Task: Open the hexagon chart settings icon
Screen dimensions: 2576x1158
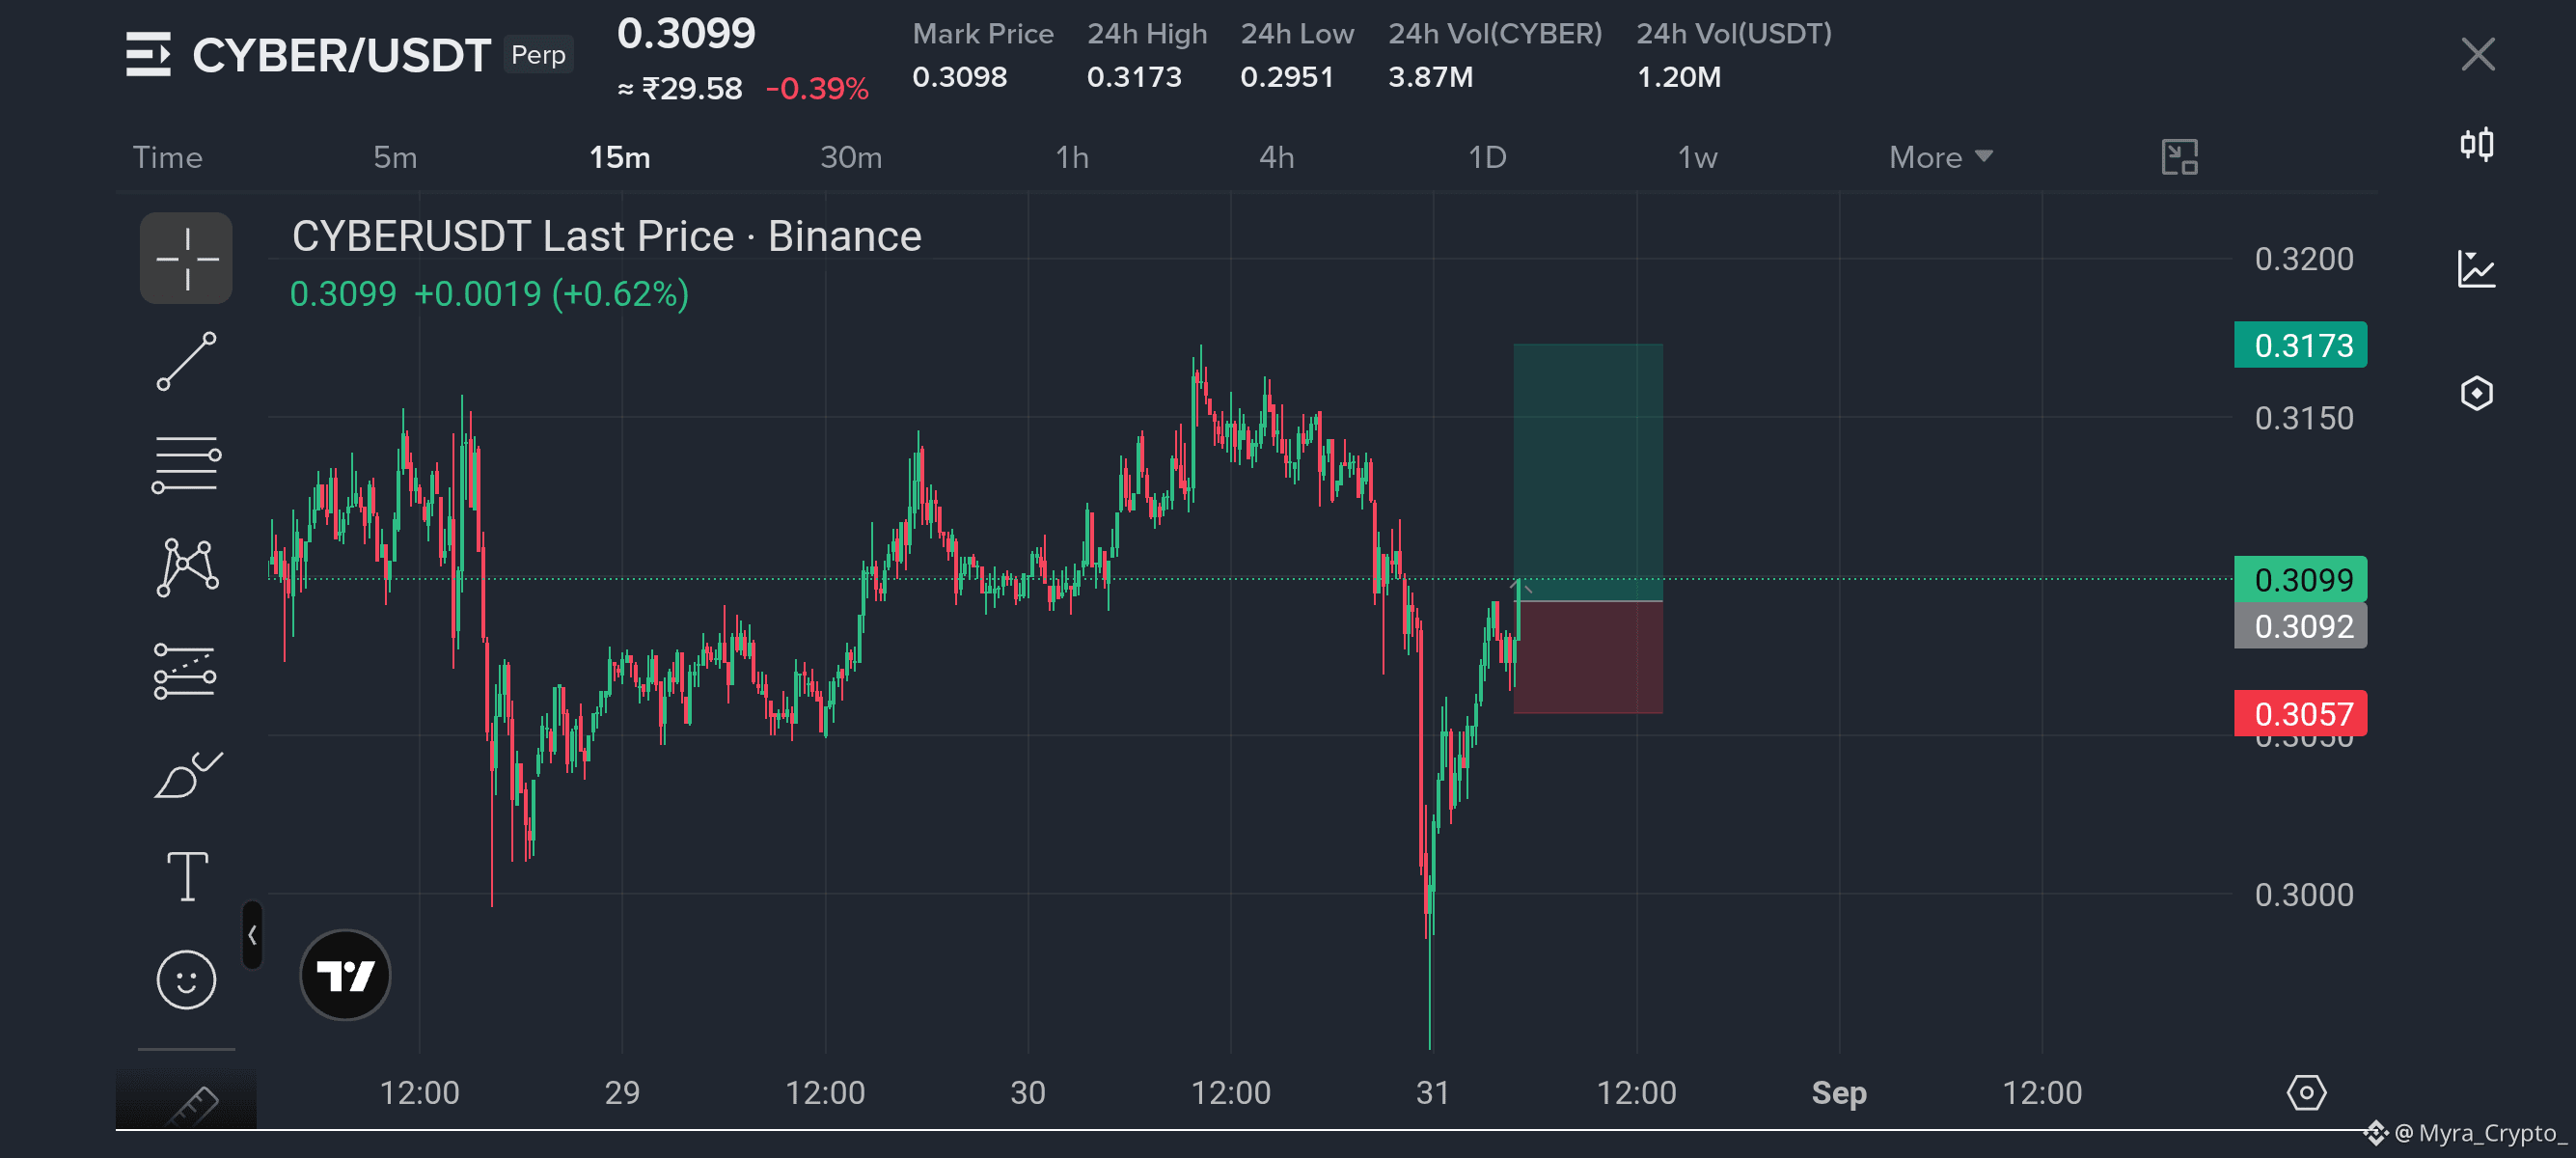Action: 2476,393
